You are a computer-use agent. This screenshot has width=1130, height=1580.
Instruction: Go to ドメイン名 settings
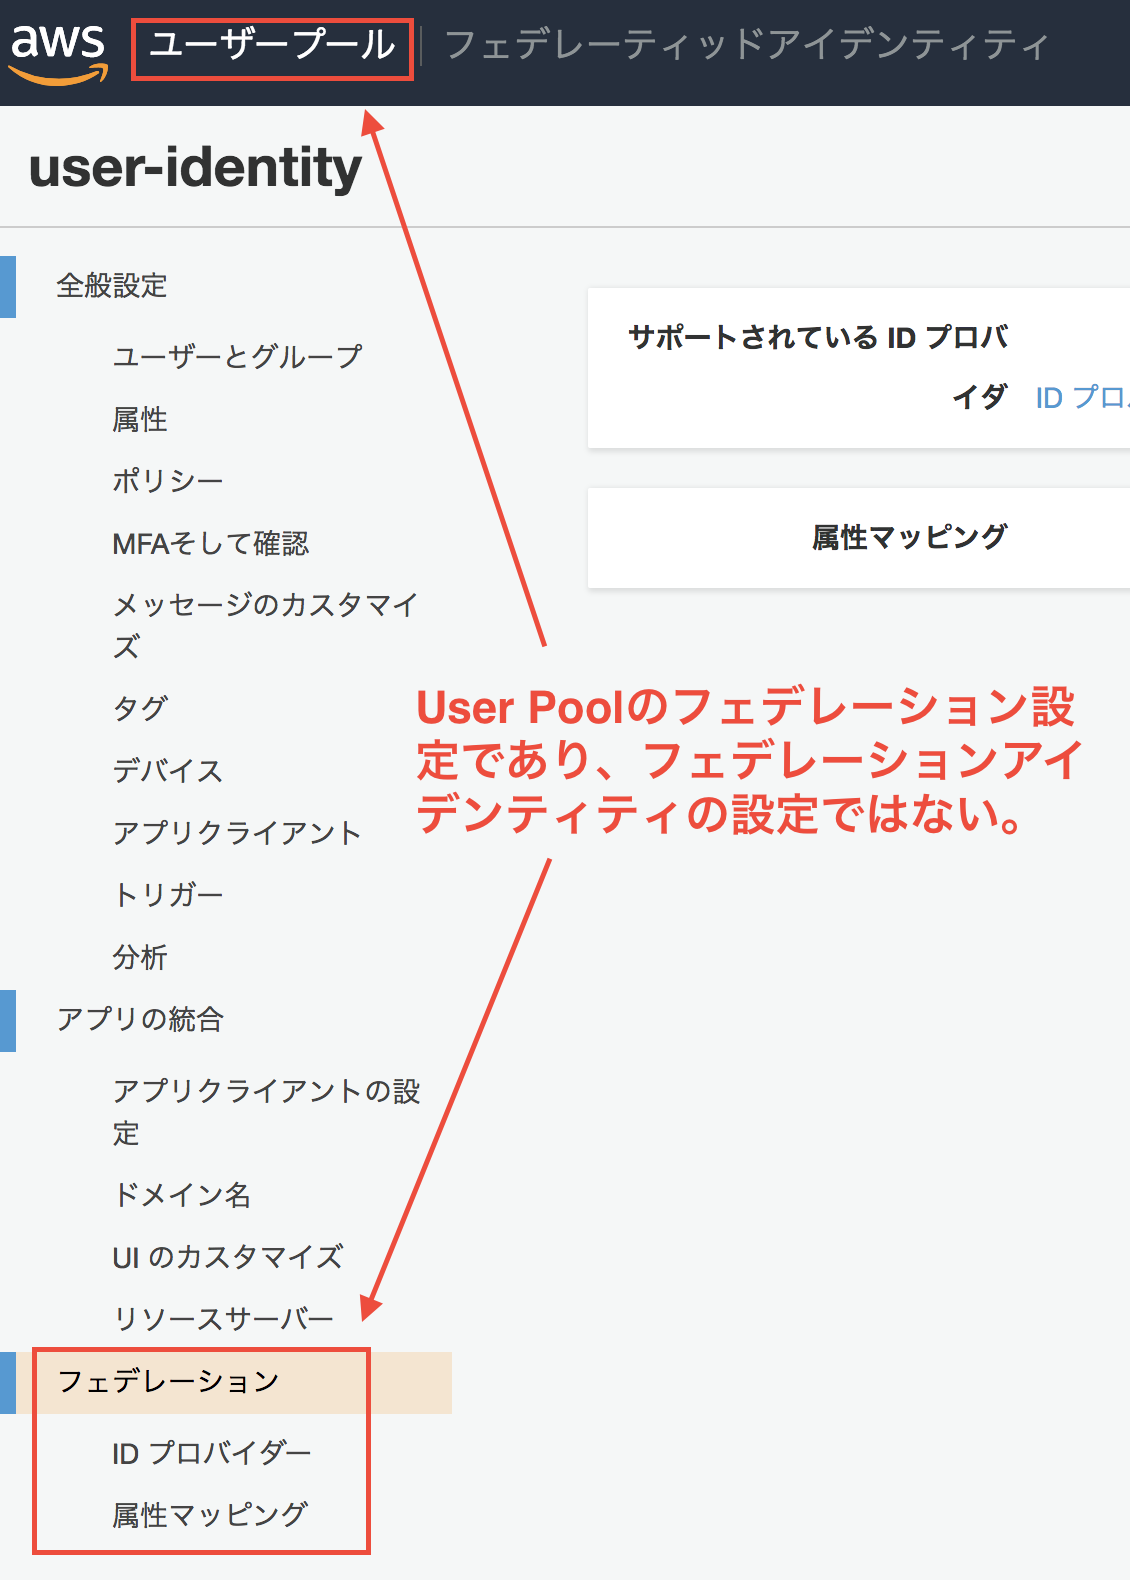(182, 1194)
